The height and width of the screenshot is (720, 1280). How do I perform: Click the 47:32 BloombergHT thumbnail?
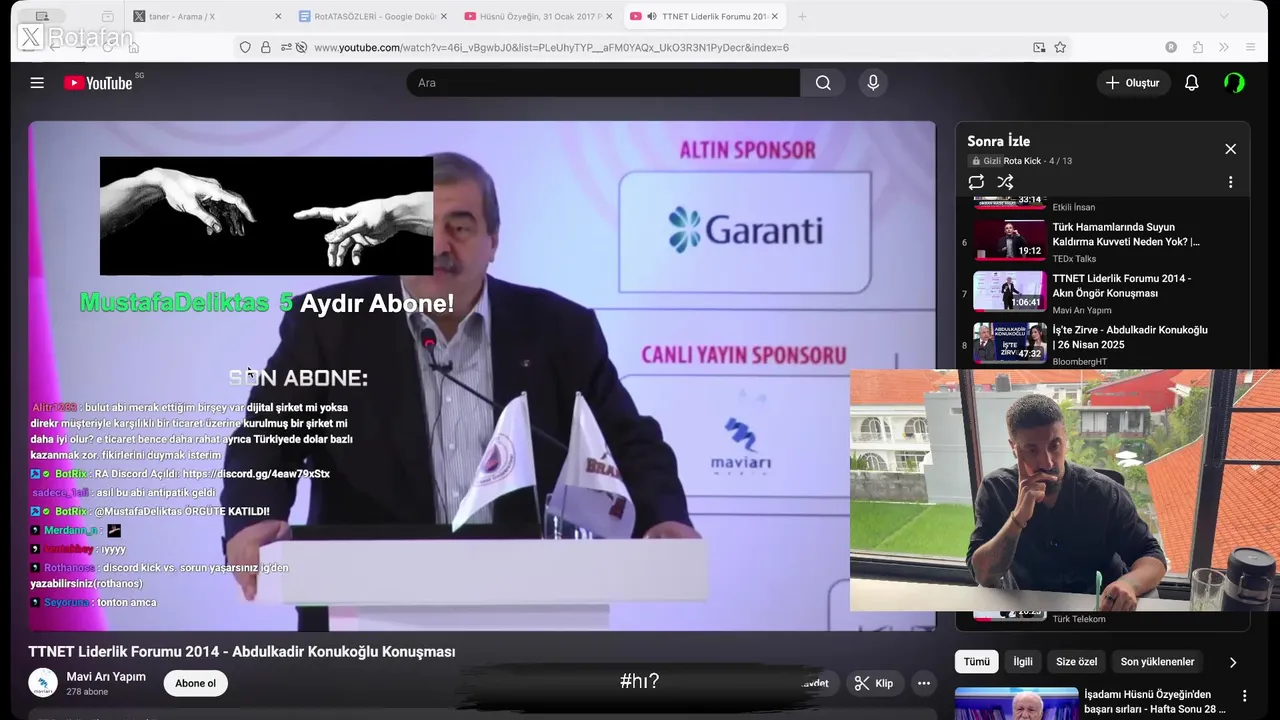(1010, 342)
